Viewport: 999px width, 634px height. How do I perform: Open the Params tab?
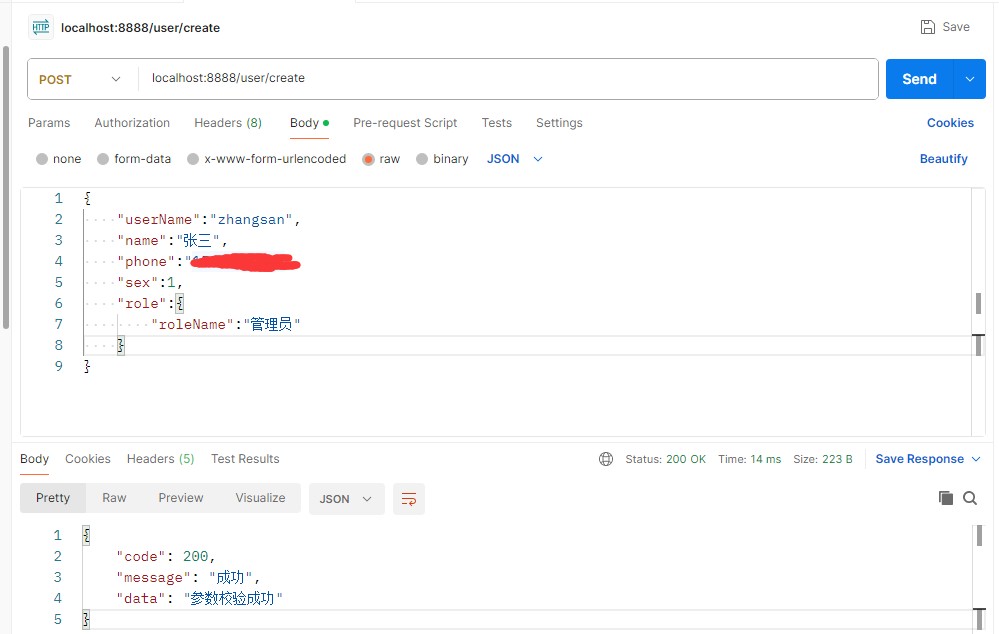pyautogui.click(x=49, y=122)
